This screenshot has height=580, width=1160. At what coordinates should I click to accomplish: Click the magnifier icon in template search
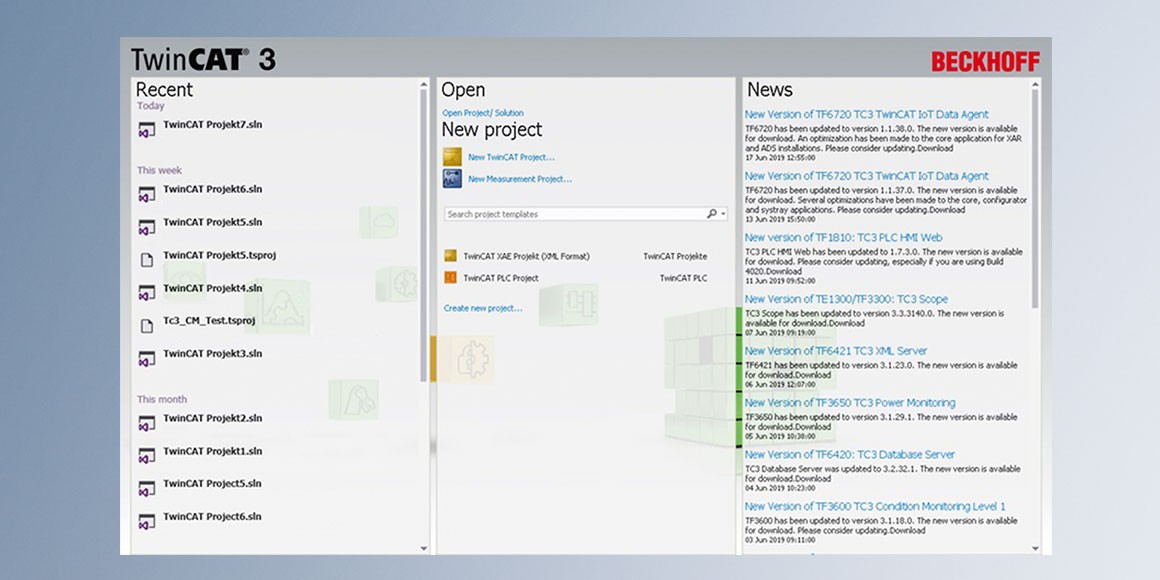click(x=711, y=214)
